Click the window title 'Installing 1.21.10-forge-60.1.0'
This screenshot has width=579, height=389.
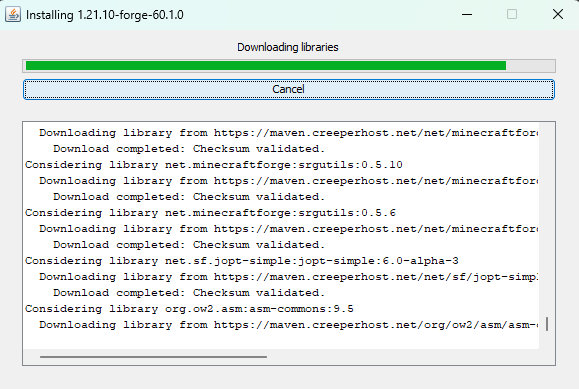[x=105, y=15]
